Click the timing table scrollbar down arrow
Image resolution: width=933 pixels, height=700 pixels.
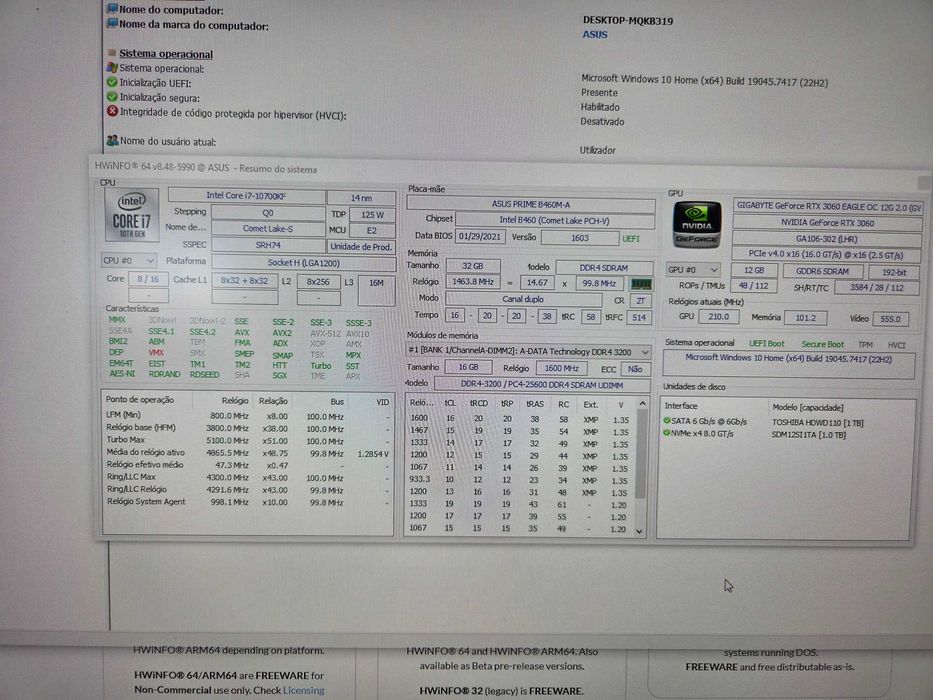640,531
